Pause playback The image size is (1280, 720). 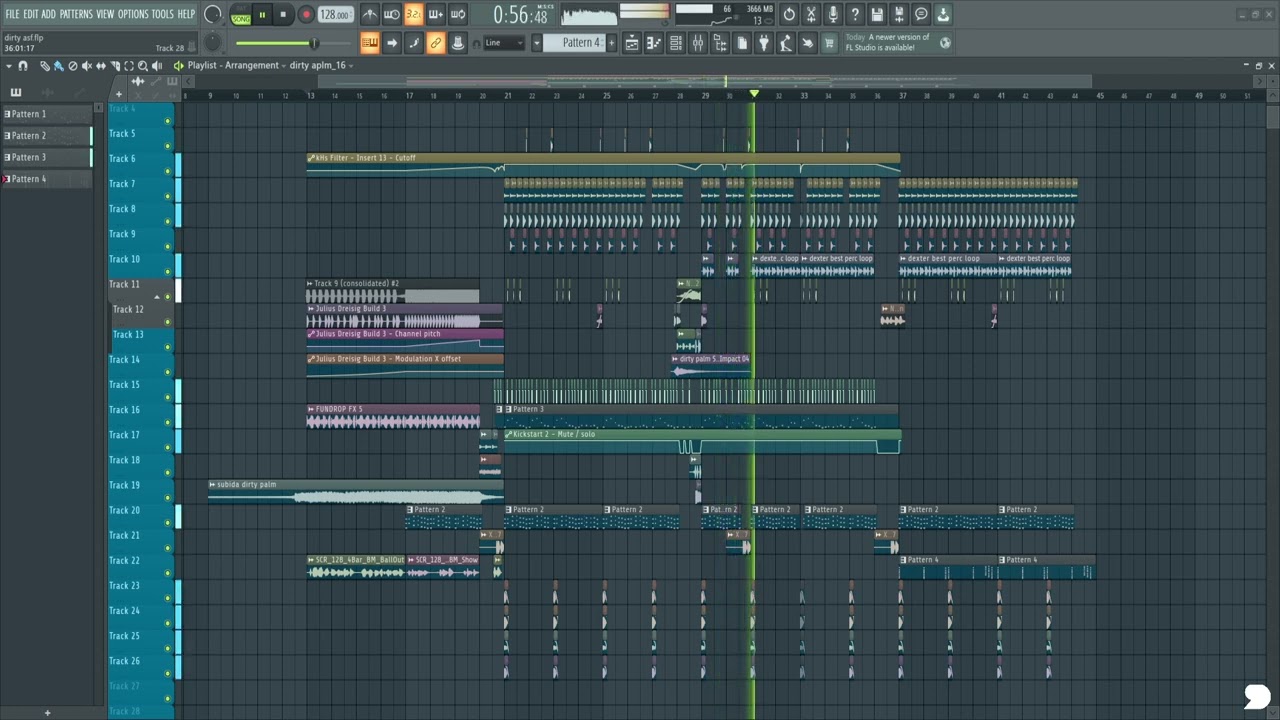coord(262,14)
